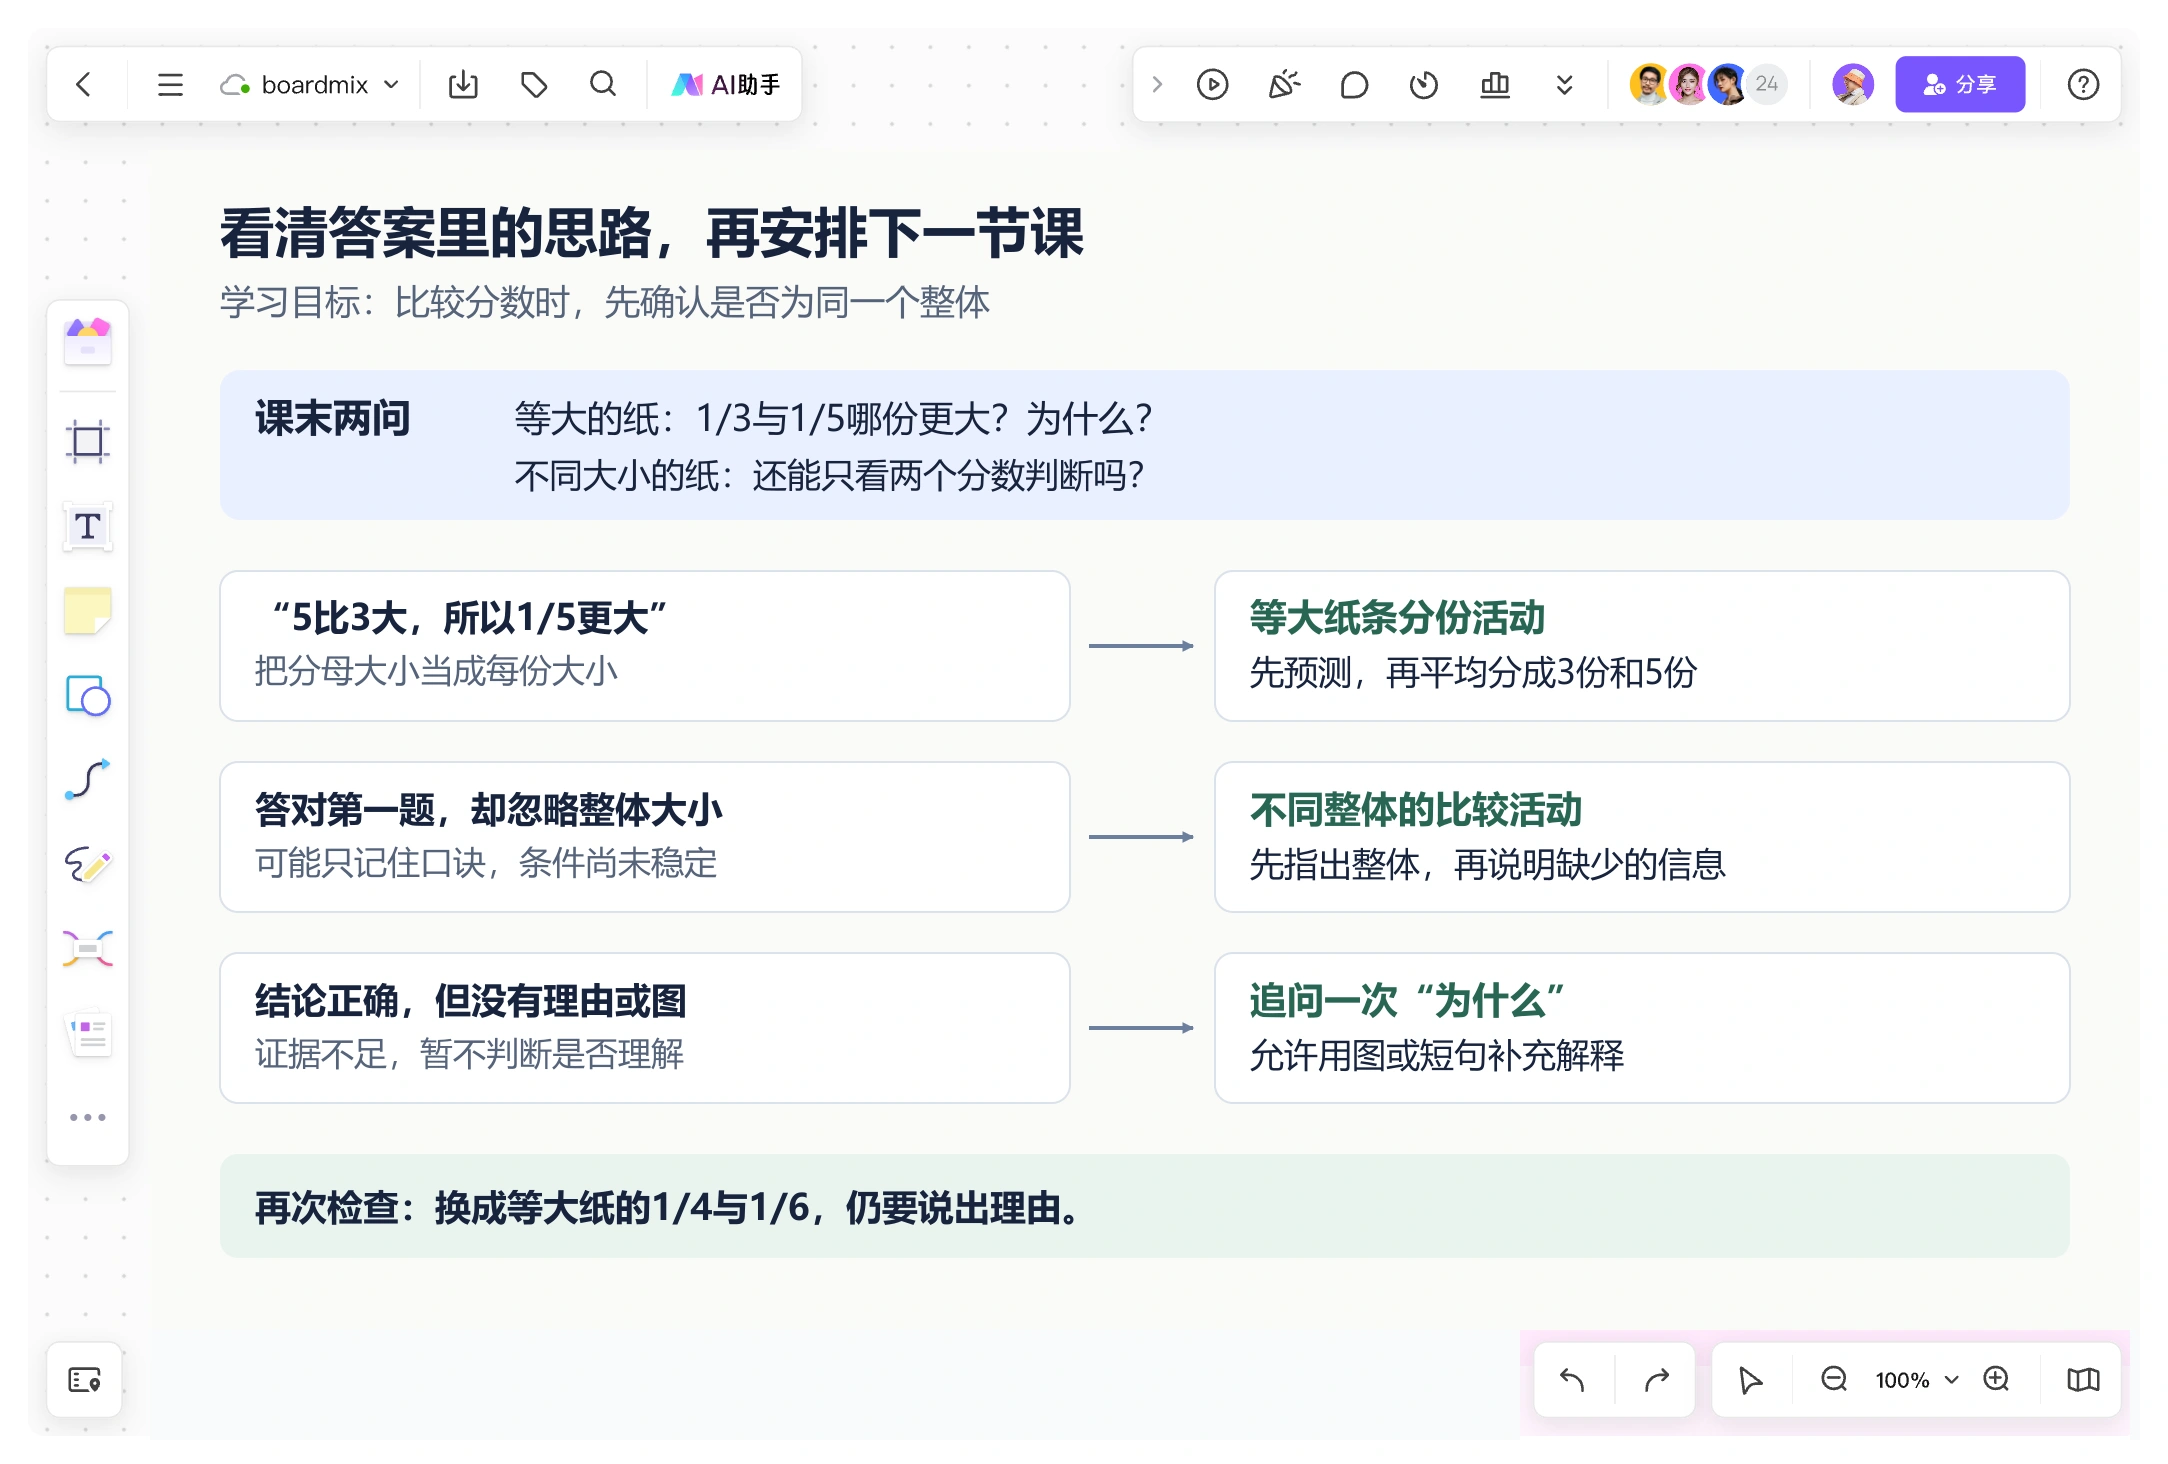Screen dimensions: 2168x1464
Task: Select the Shapes tool
Action: coord(88,696)
